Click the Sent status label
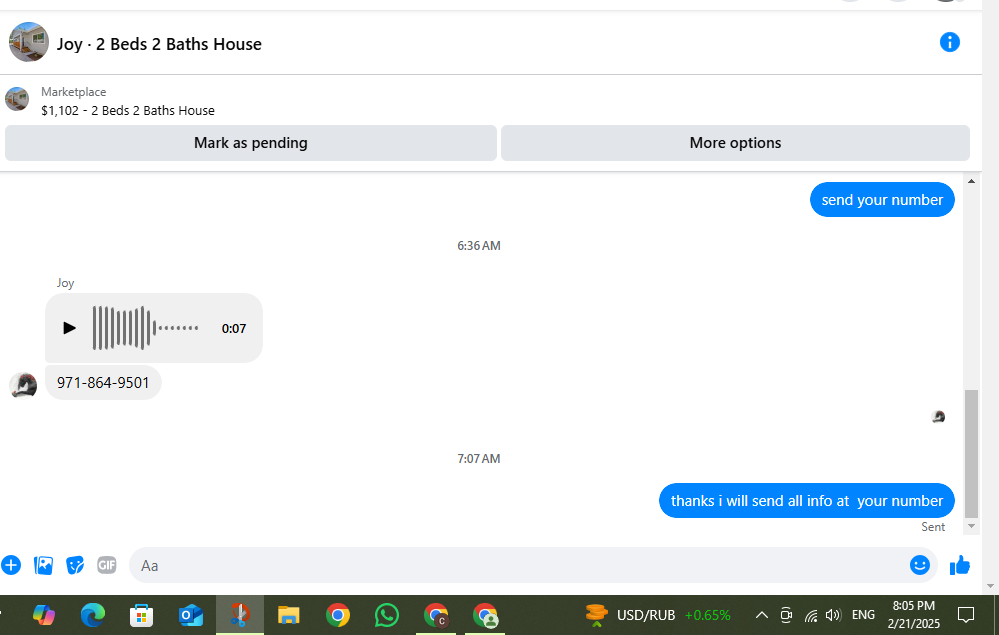999x635 pixels. point(933,527)
